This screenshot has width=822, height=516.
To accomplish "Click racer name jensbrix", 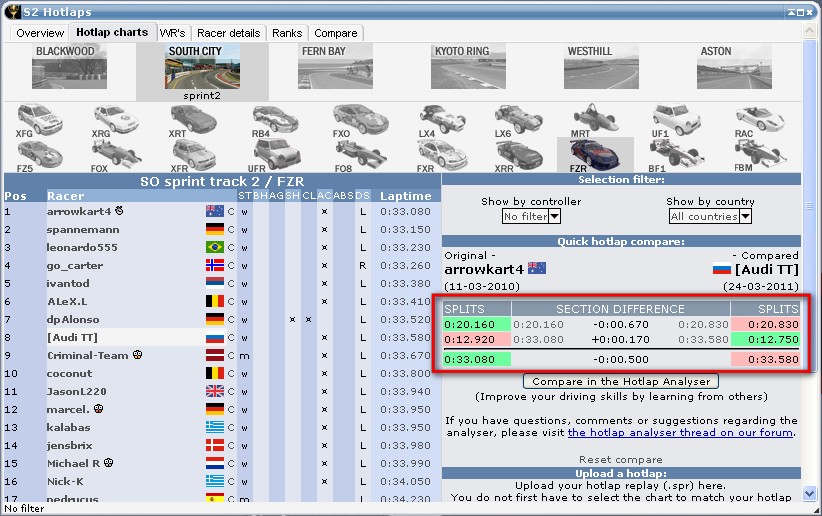I will click(69, 445).
